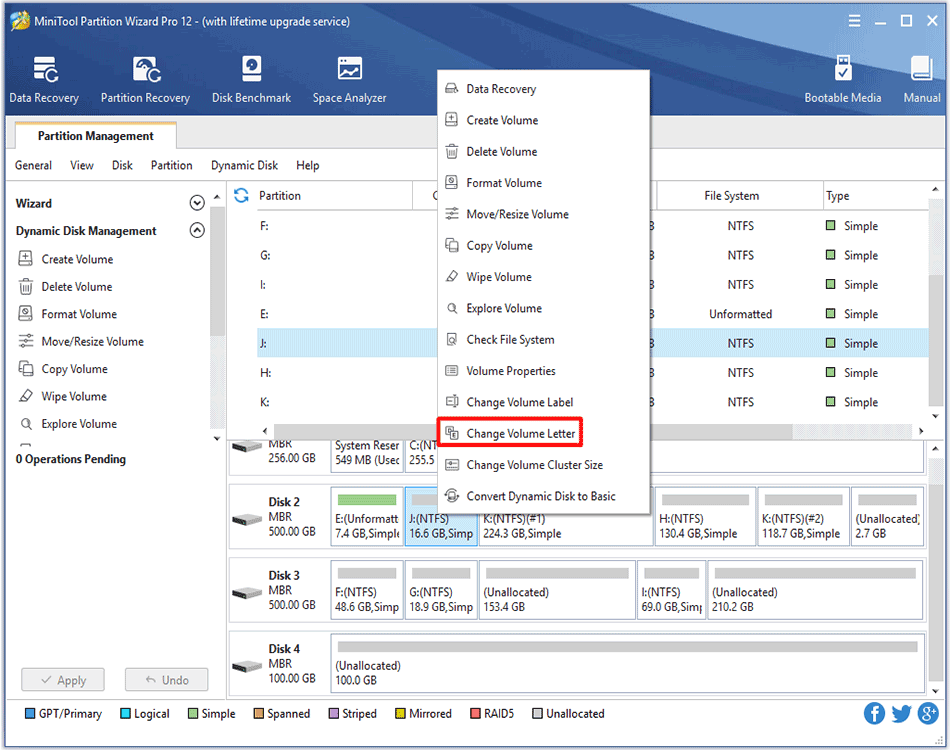Select Wipe Volume in the sidebar
This screenshot has height=750, width=950.
[74, 396]
